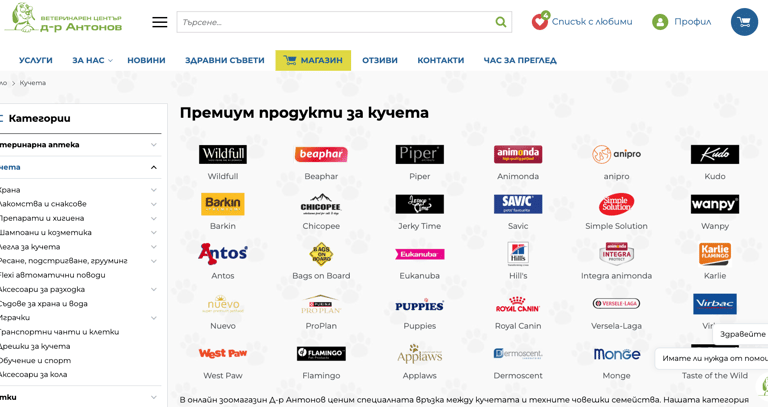
Task: Go to the МАГАЗИН tab
Action: point(313,60)
